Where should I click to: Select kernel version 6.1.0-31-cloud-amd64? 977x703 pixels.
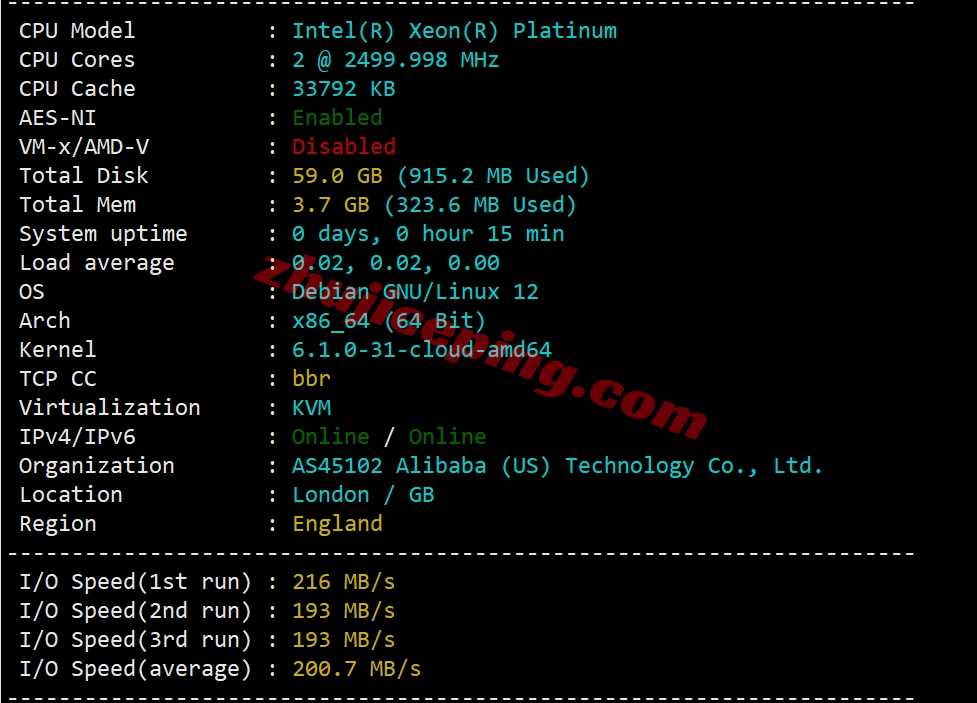pos(422,350)
